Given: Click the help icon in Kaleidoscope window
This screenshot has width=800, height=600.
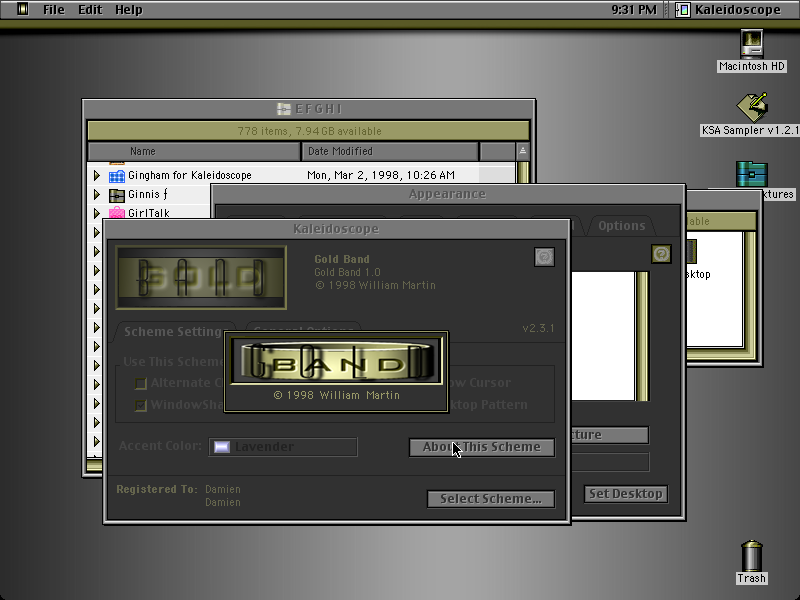Looking at the screenshot, I should tap(544, 257).
